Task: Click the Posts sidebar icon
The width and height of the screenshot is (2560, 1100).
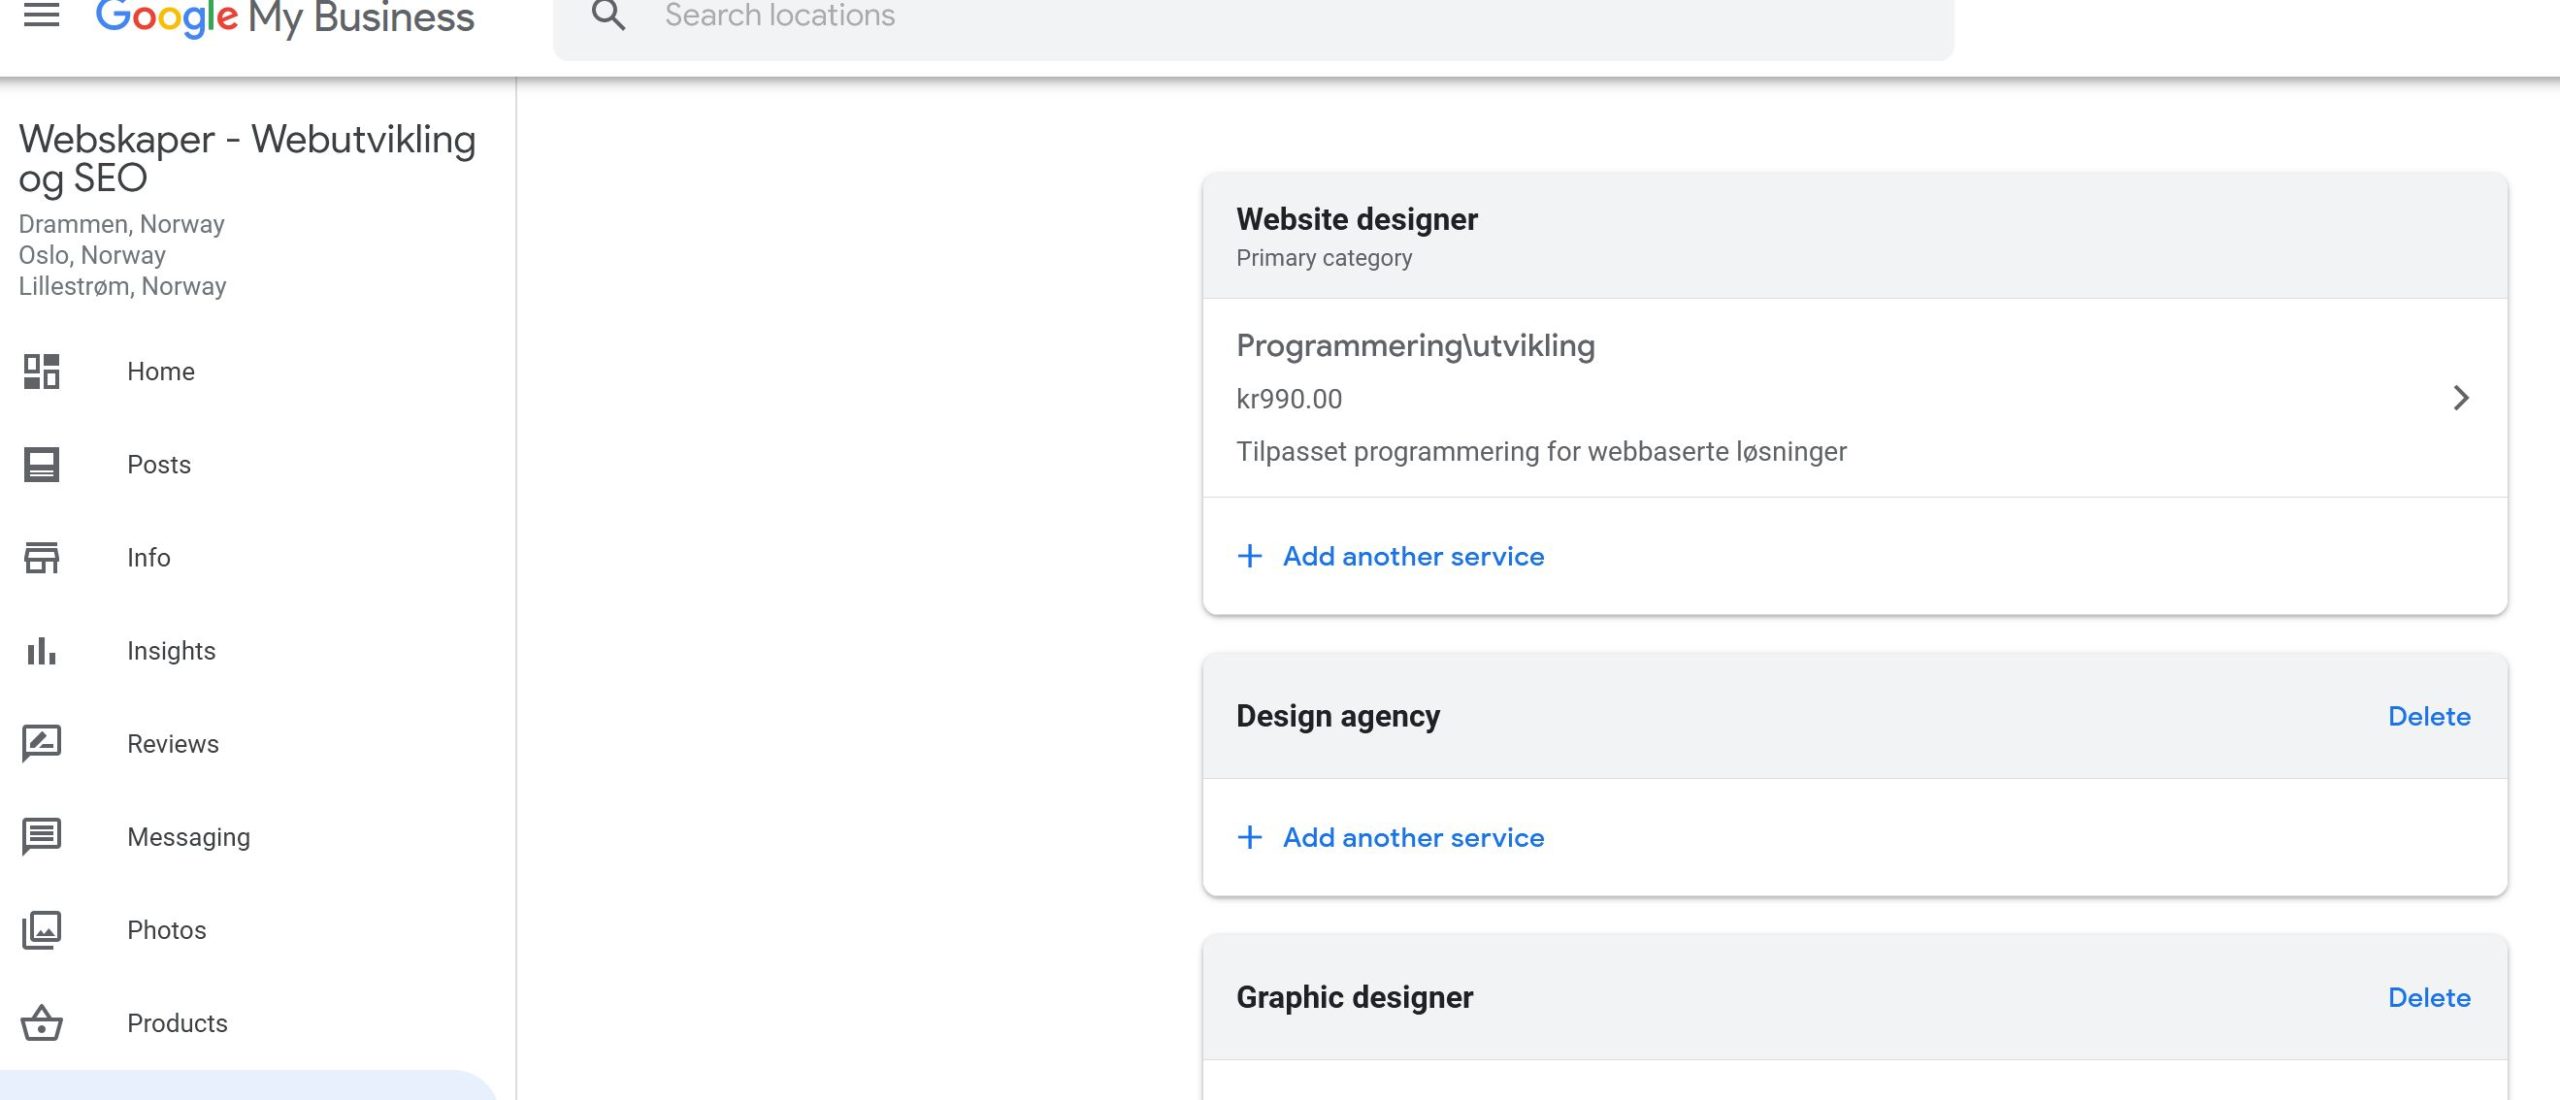Action: click(x=41, y=464)
